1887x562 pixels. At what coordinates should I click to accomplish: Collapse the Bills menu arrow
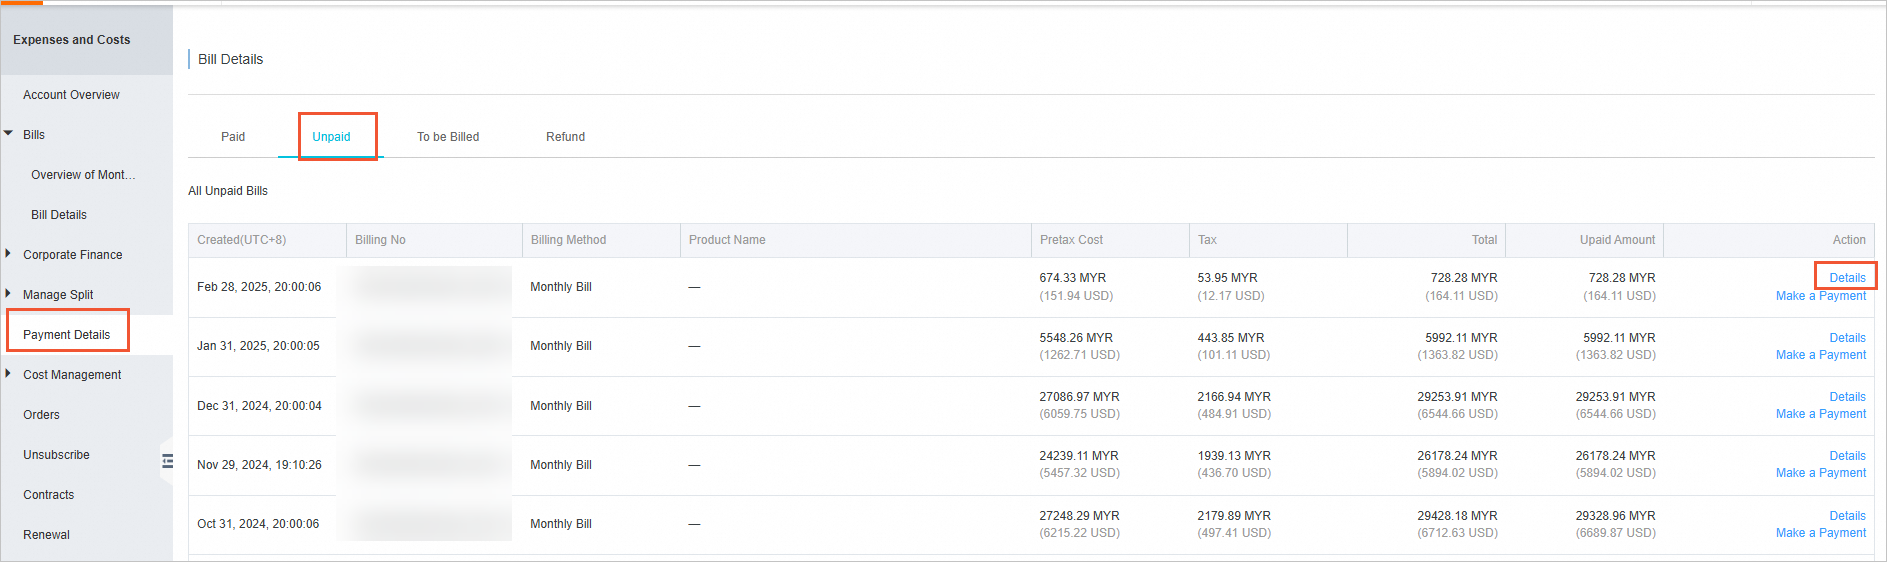(9, 134)
